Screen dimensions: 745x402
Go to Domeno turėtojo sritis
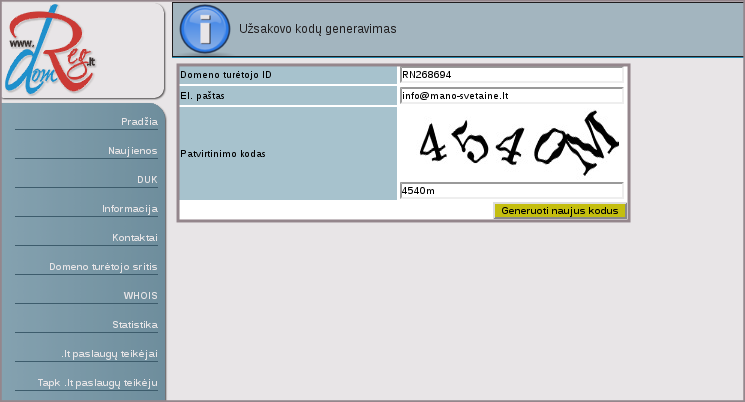click(104, 267)
